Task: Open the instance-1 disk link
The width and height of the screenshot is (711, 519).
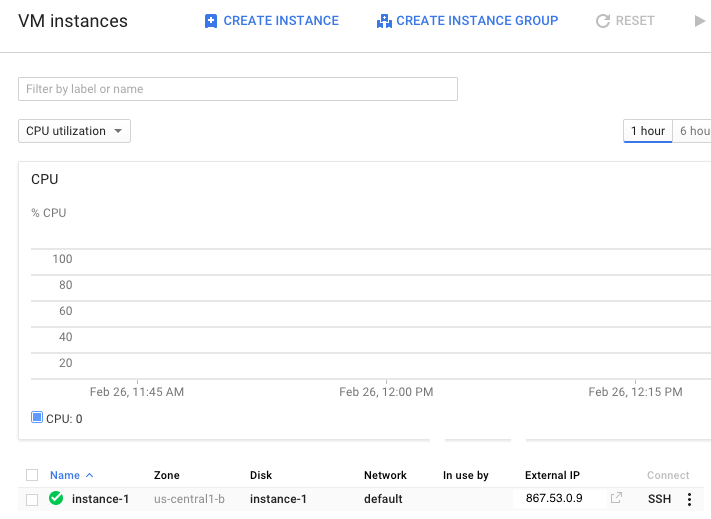Action: click(x=278, y=499)
